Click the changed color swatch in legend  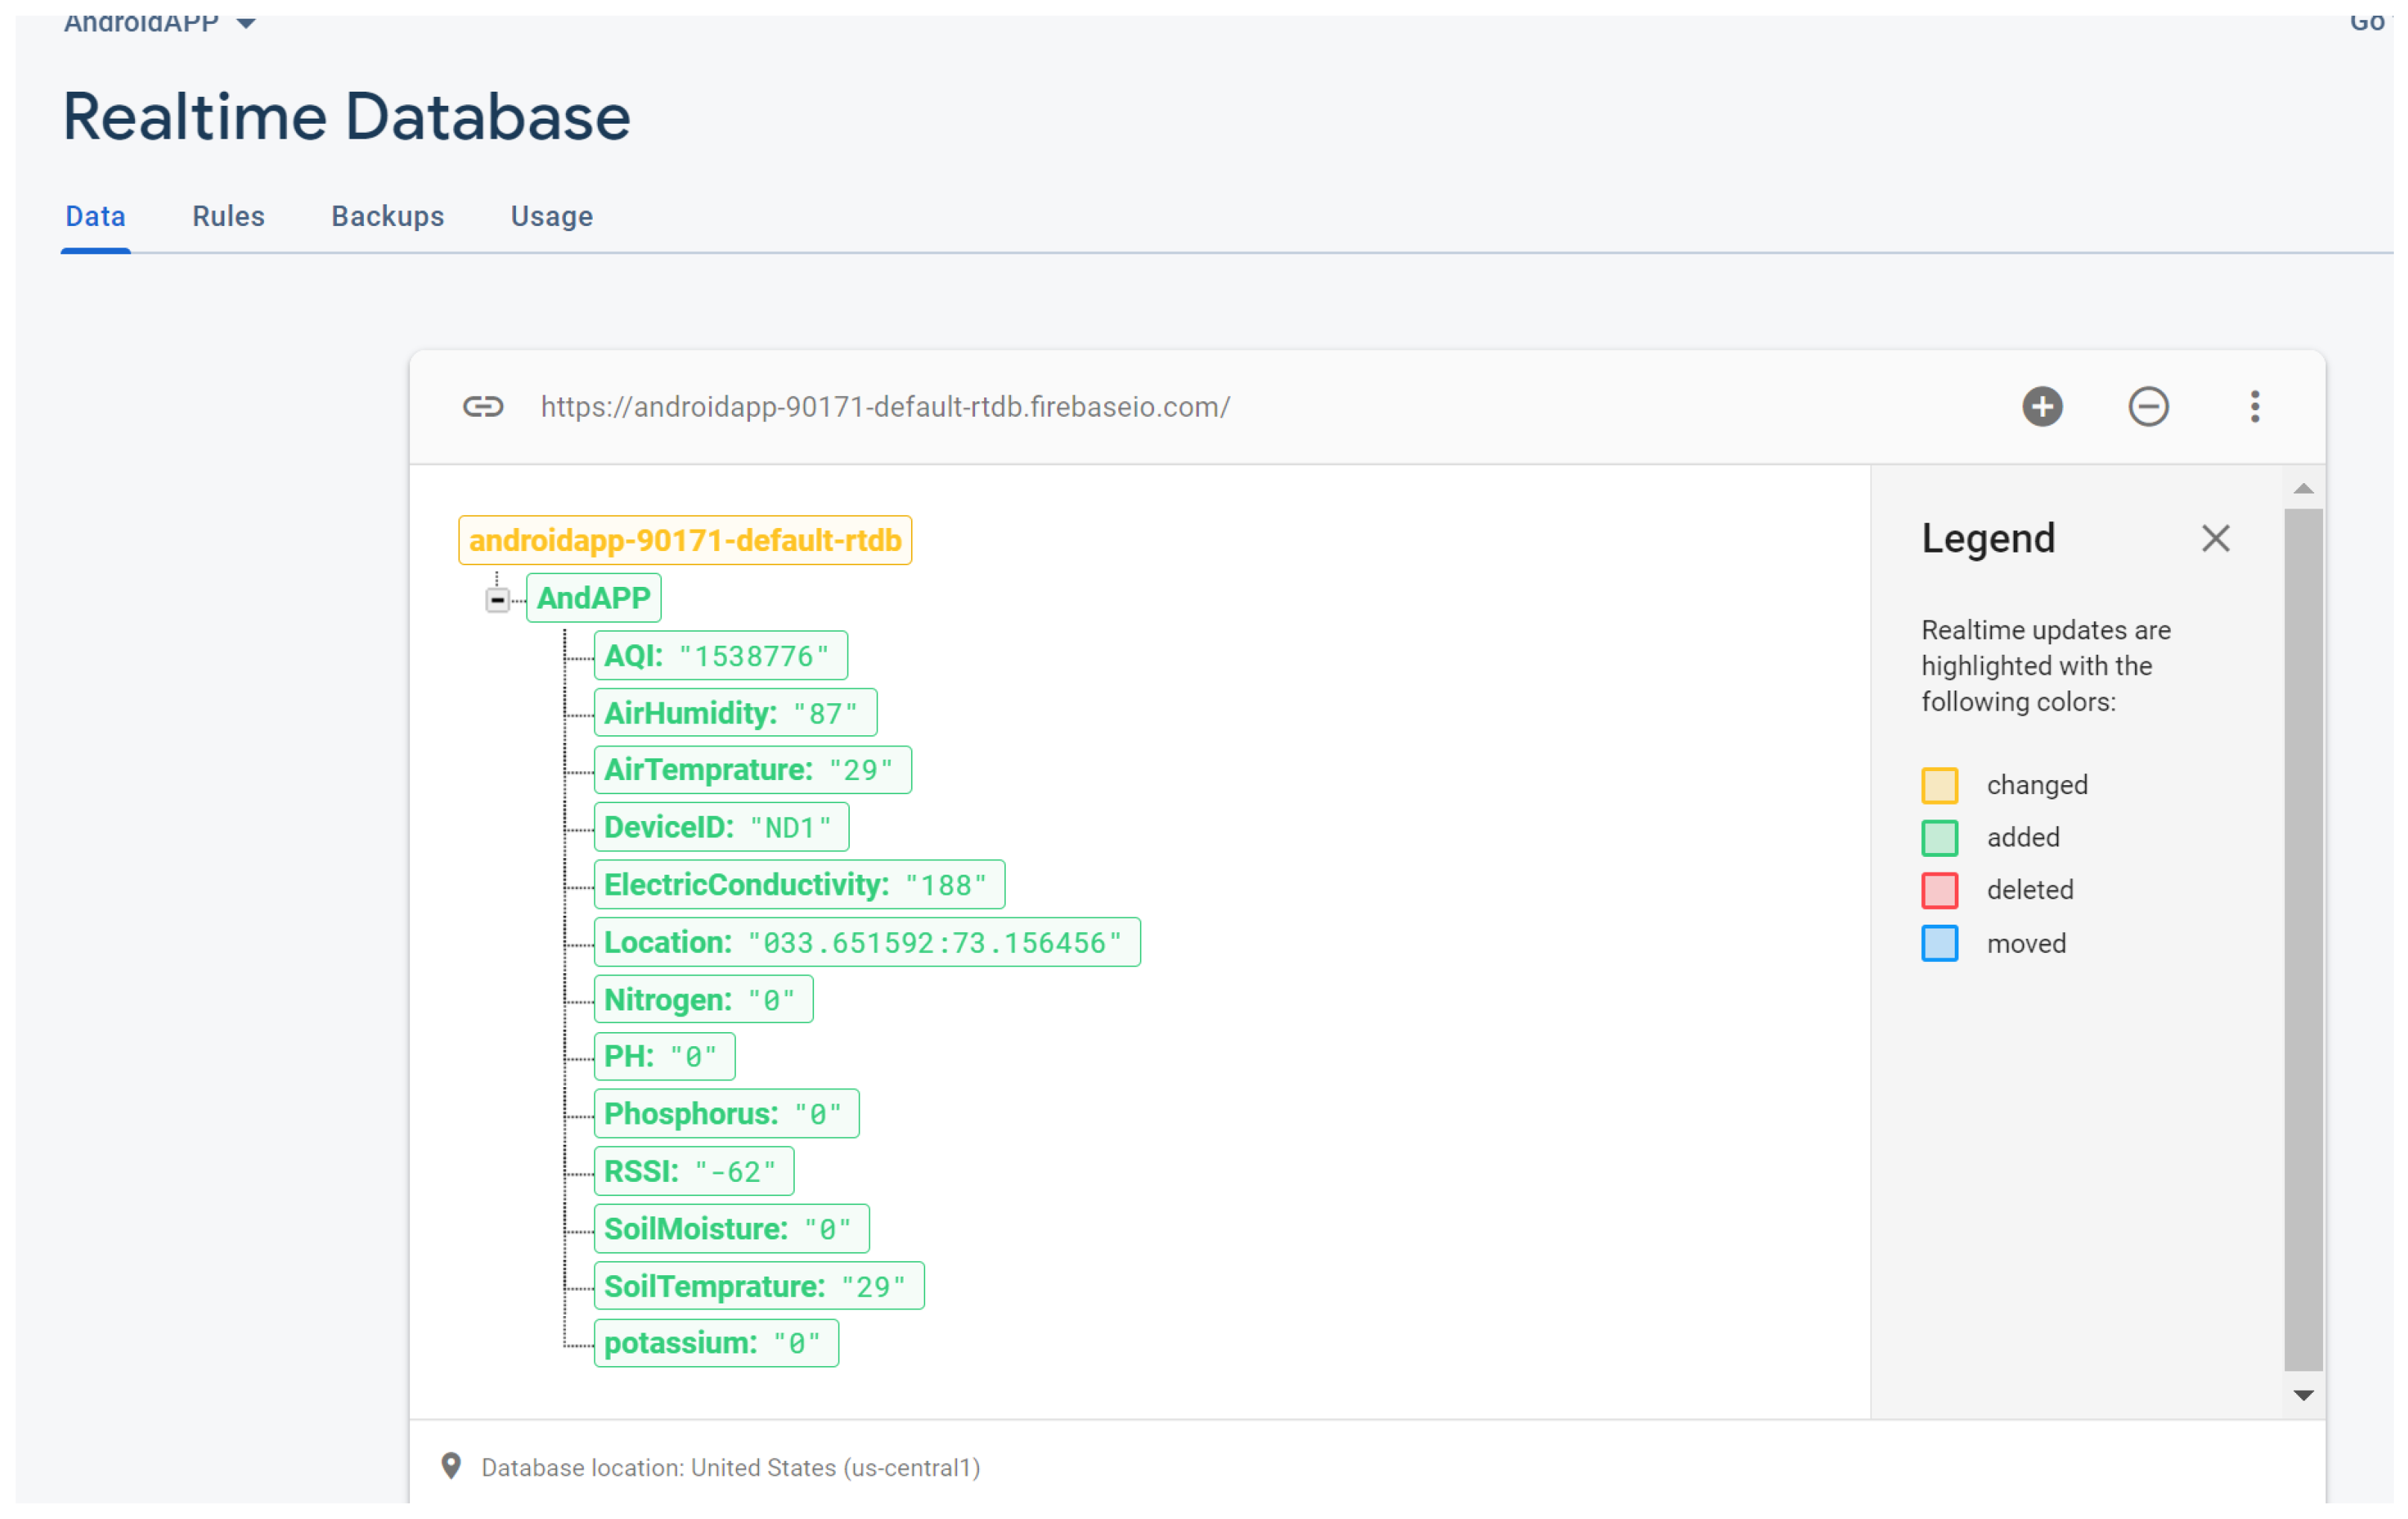[1939, 786]
